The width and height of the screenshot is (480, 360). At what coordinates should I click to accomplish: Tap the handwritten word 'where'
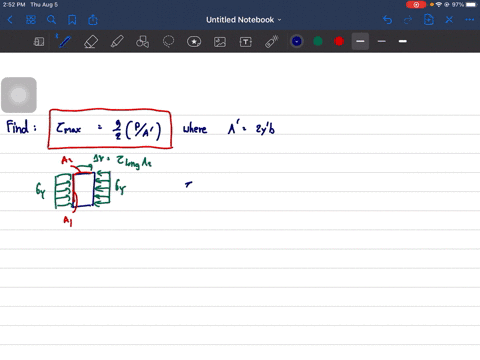(x=195, y=129)
